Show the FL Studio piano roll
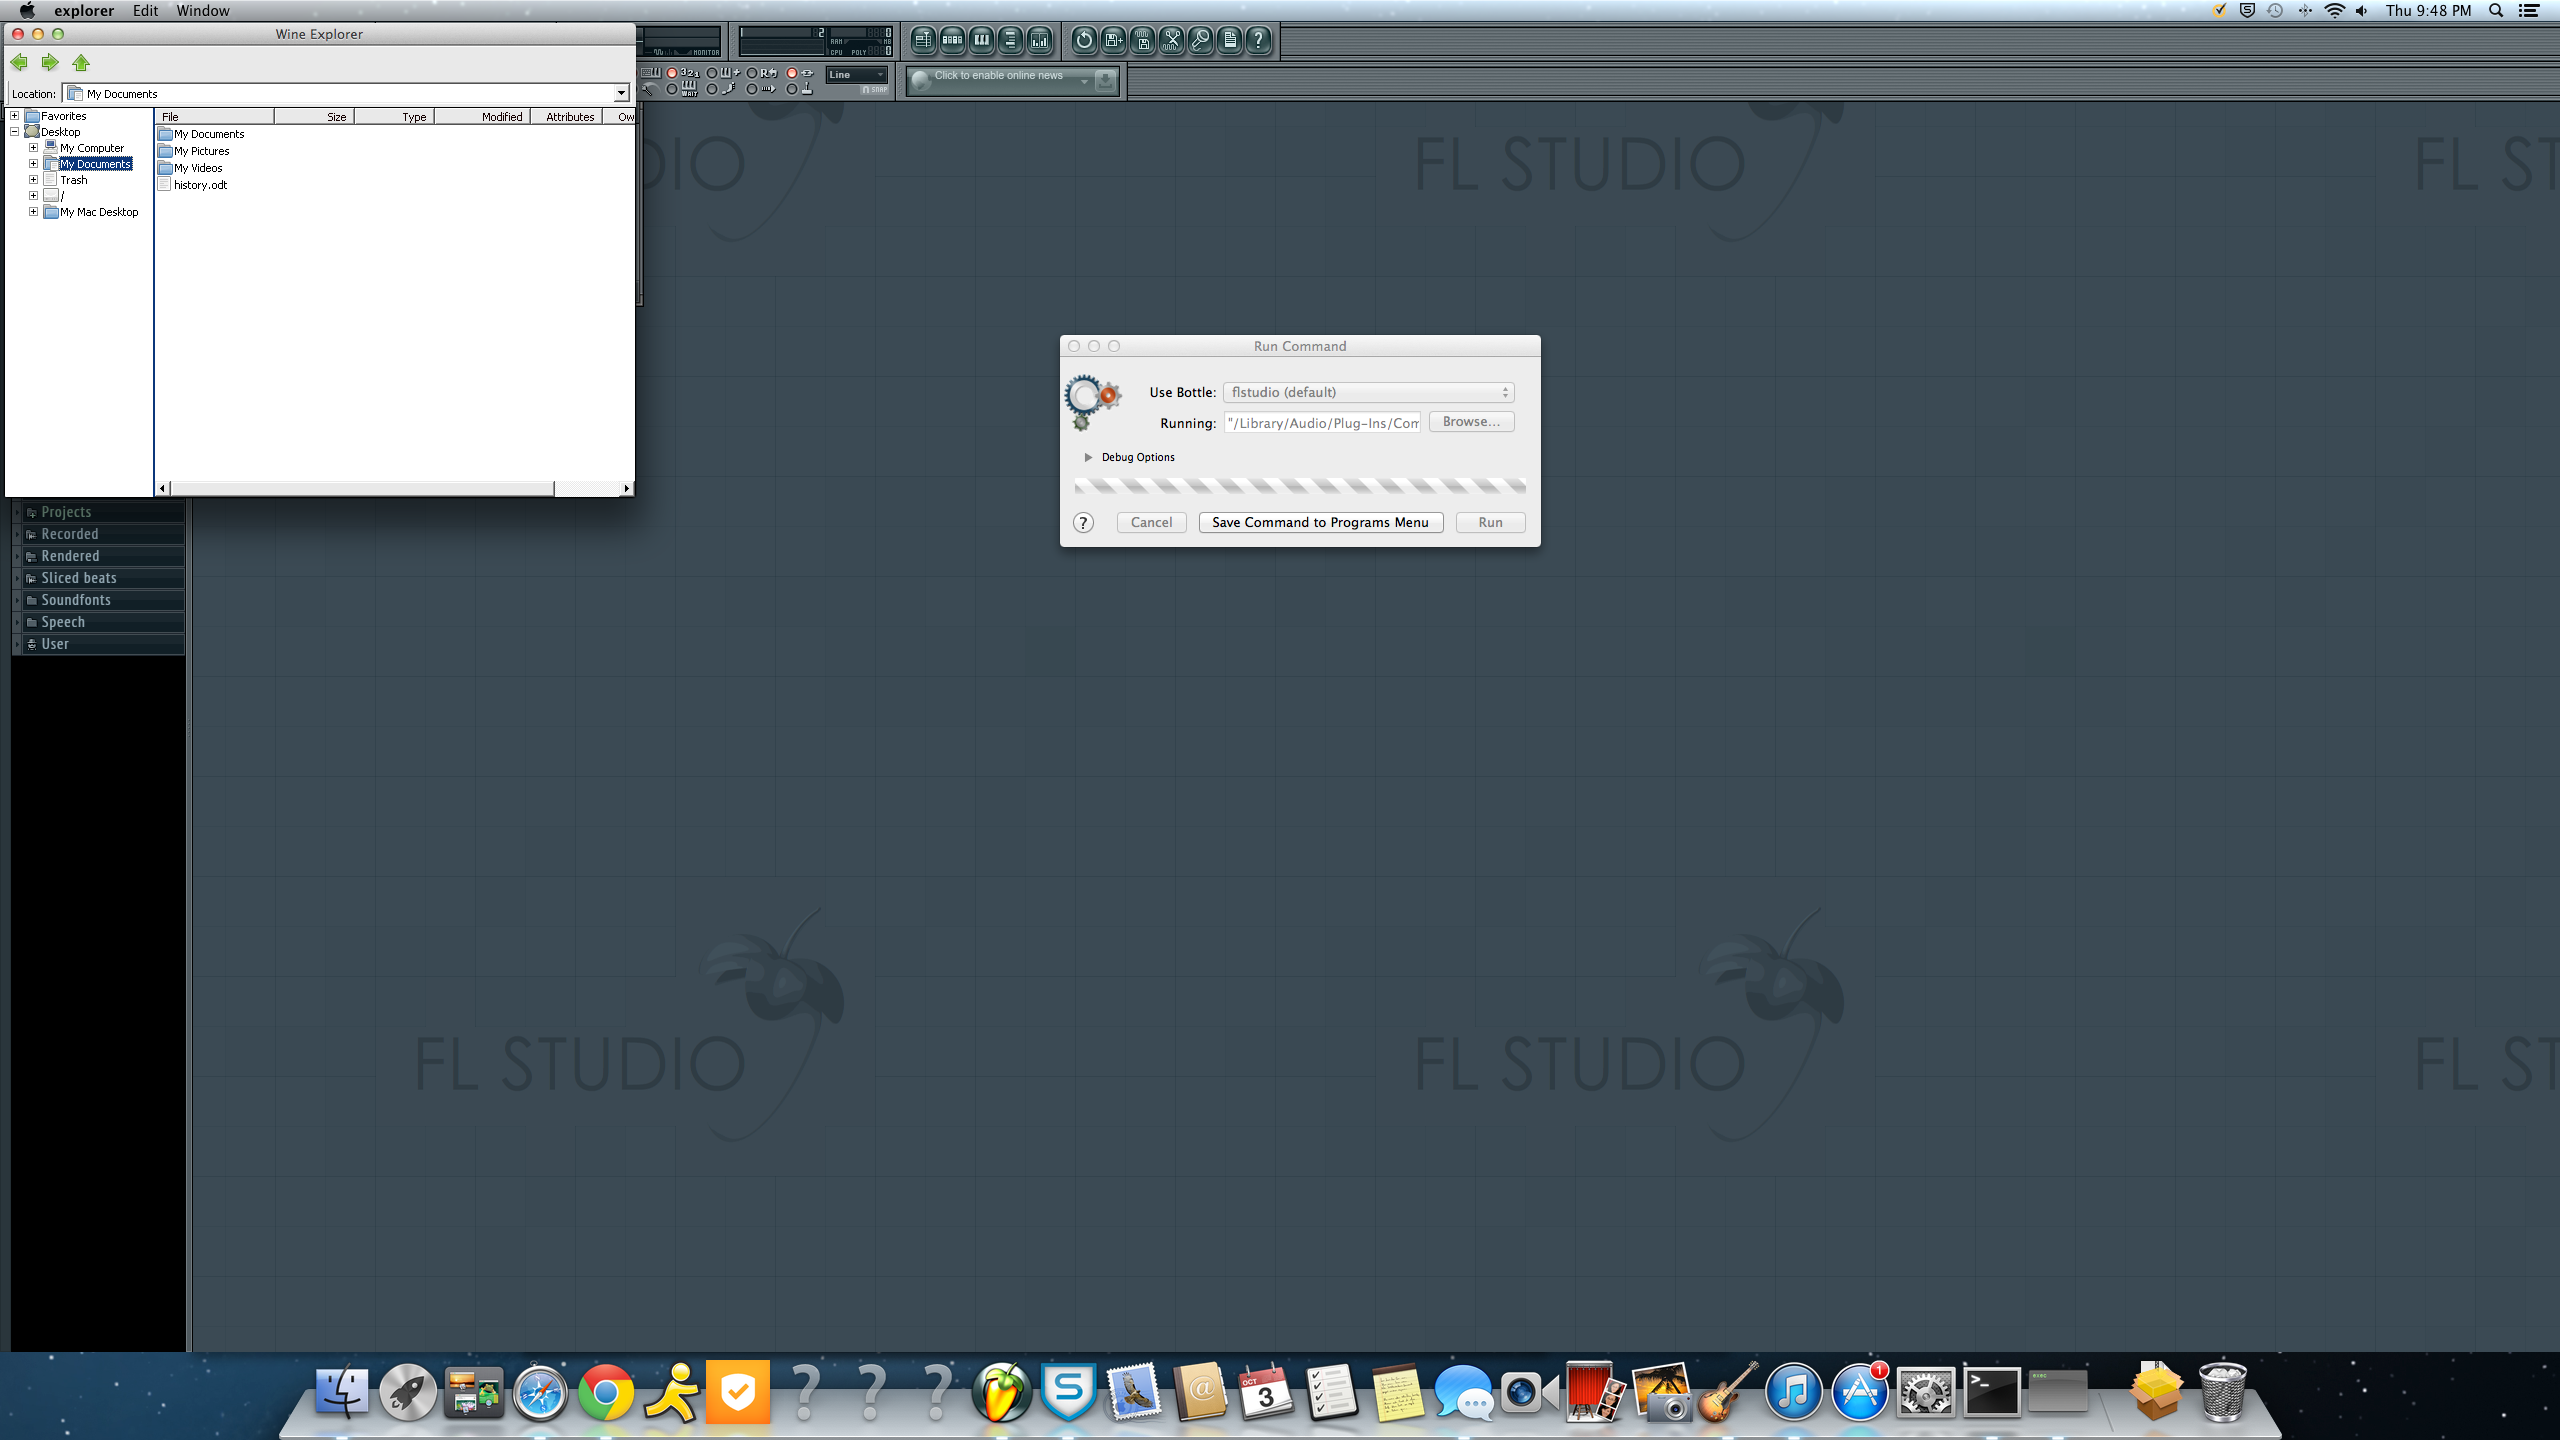Viewport: 2560px width, 1440px height. (x=982, y=40)
